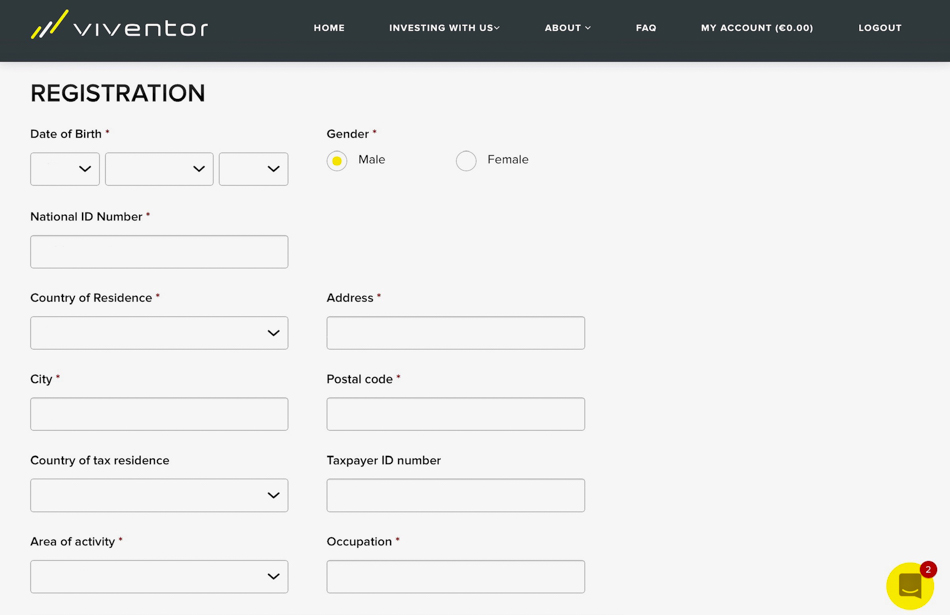Click the Postal code input
Screen dimensions: 950x615
click(455, 414)
